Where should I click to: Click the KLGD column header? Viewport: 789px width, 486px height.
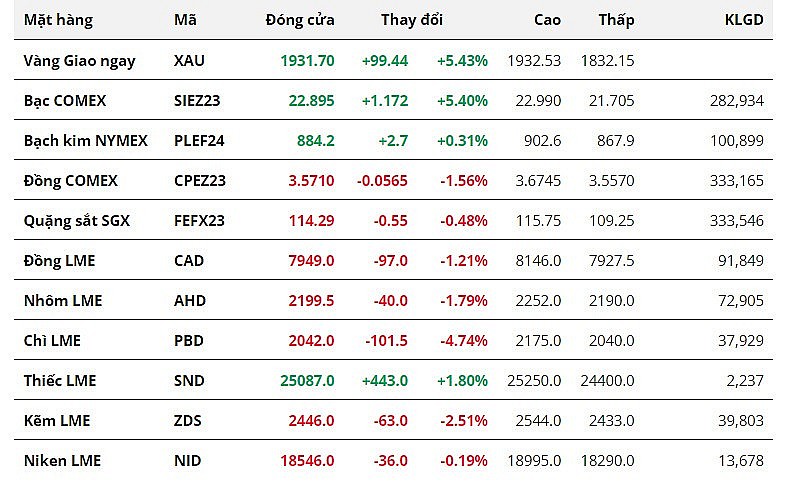[744, 20]
